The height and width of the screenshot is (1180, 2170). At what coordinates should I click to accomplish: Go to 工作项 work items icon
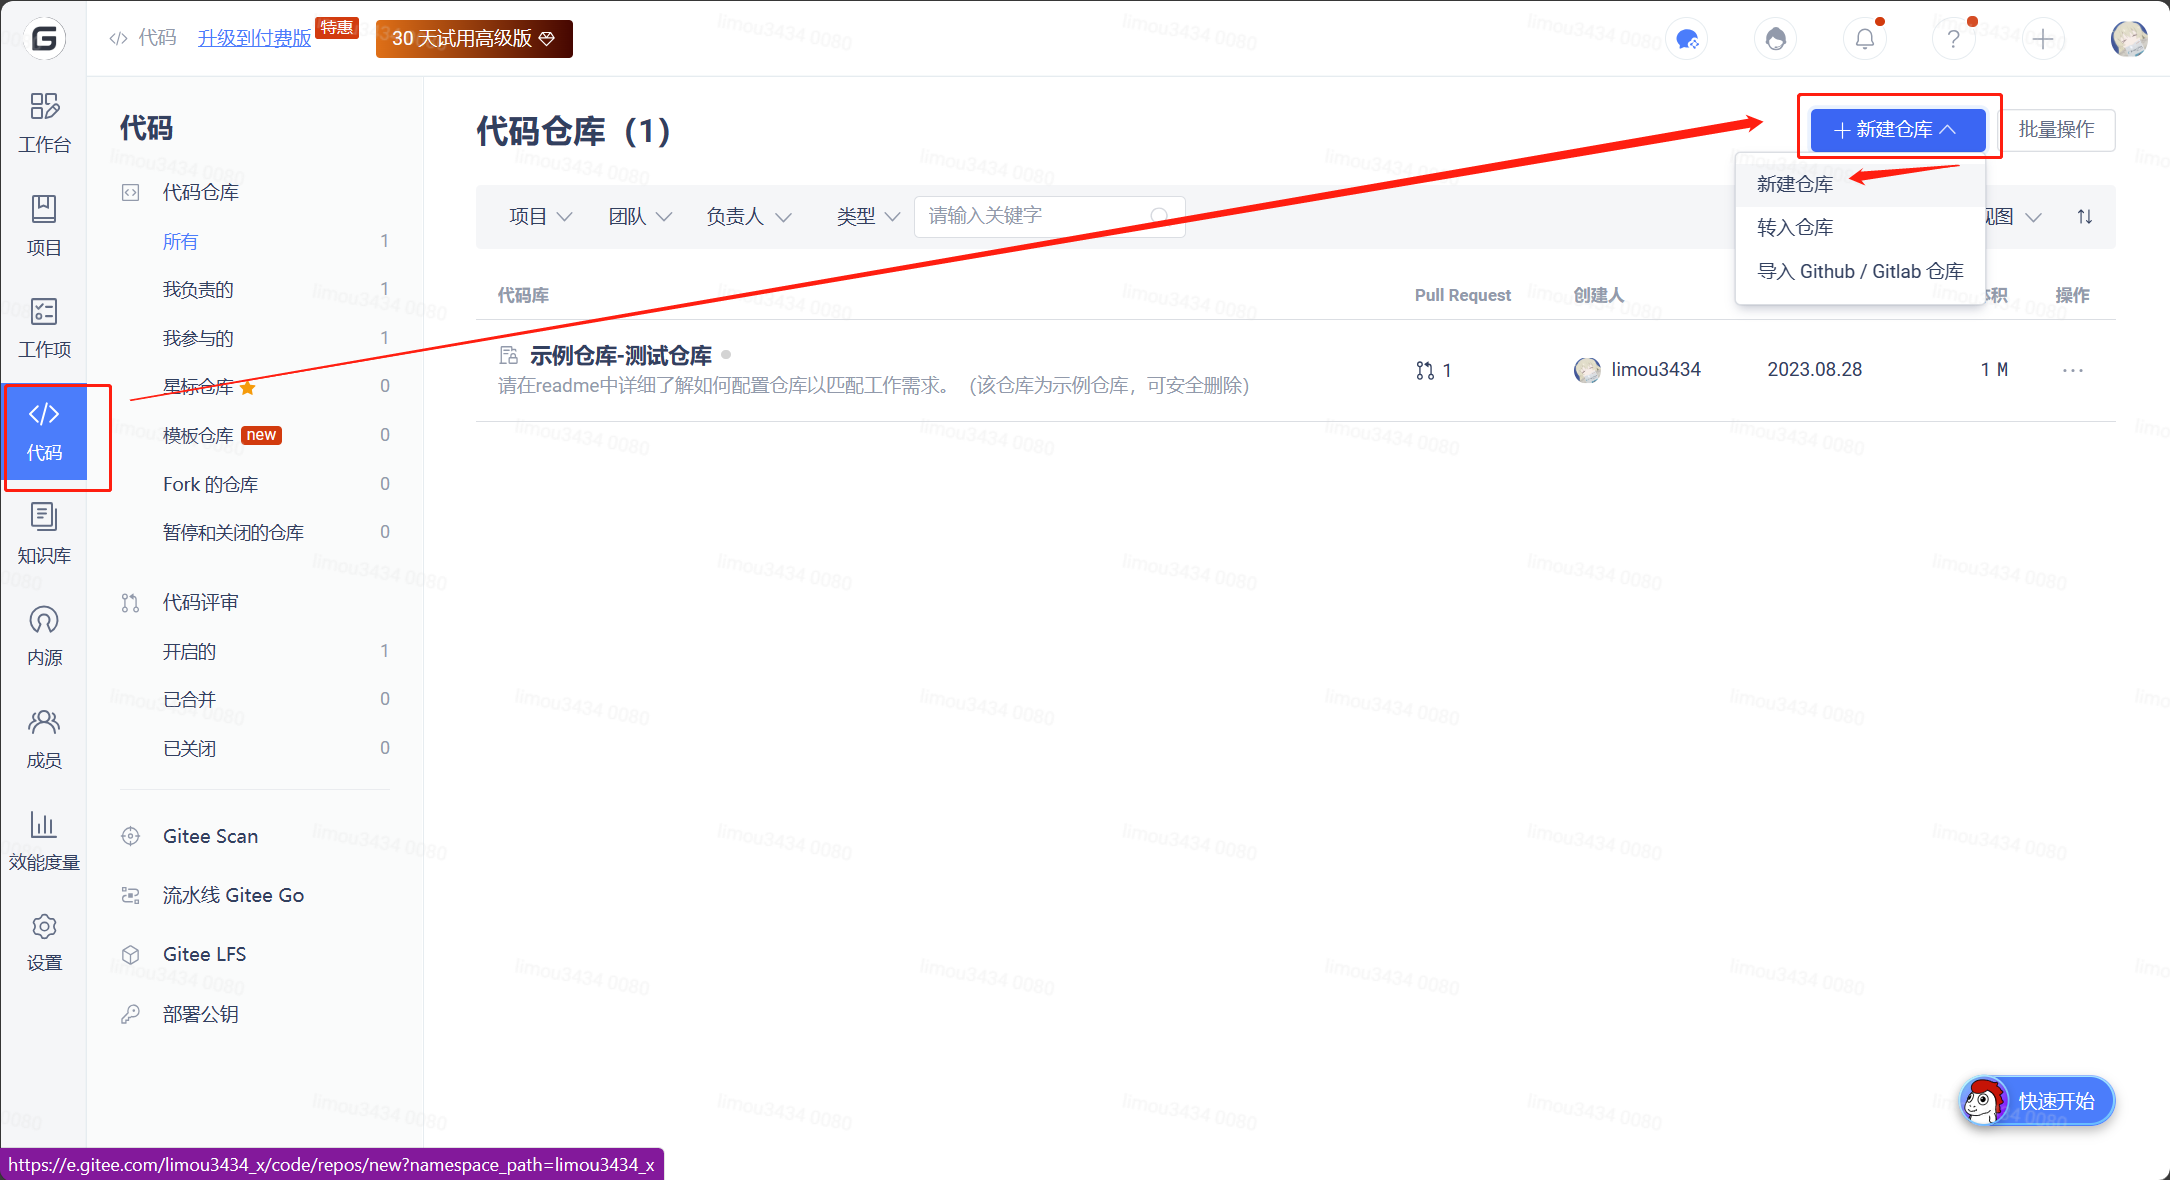[44, 327]
